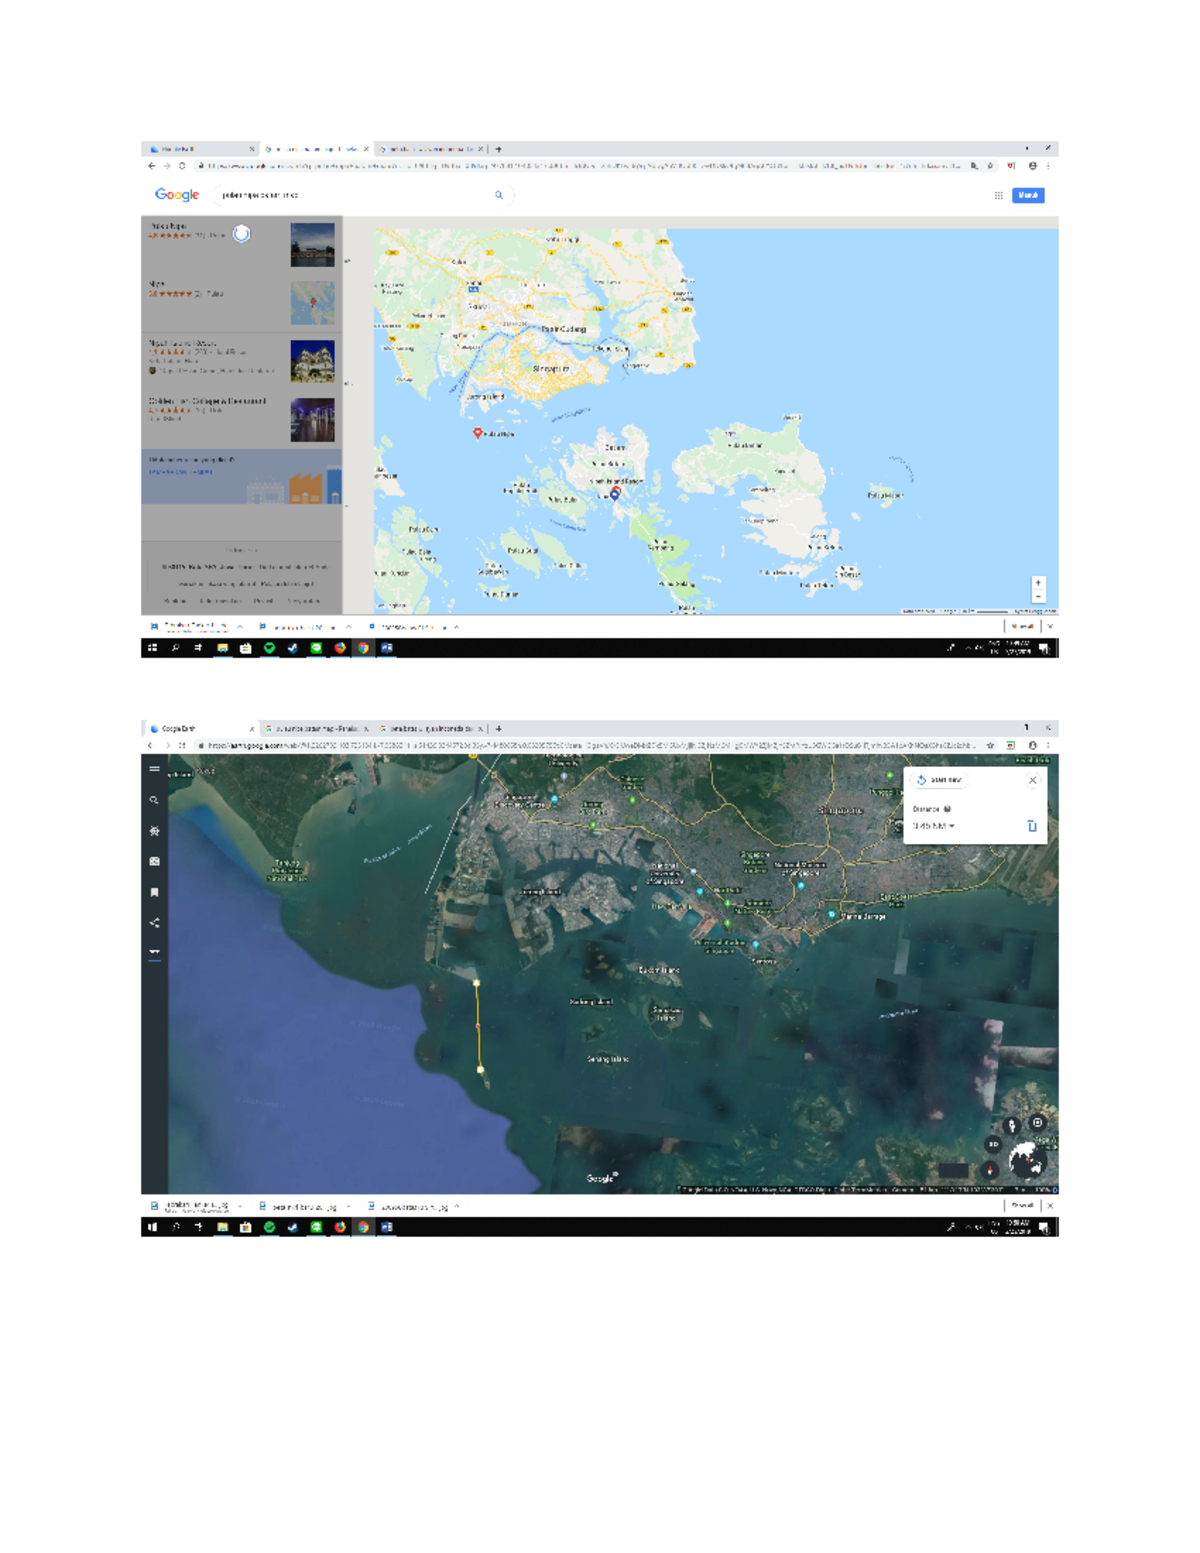Click the blue Masuk sign-in button

[1028, 195]
